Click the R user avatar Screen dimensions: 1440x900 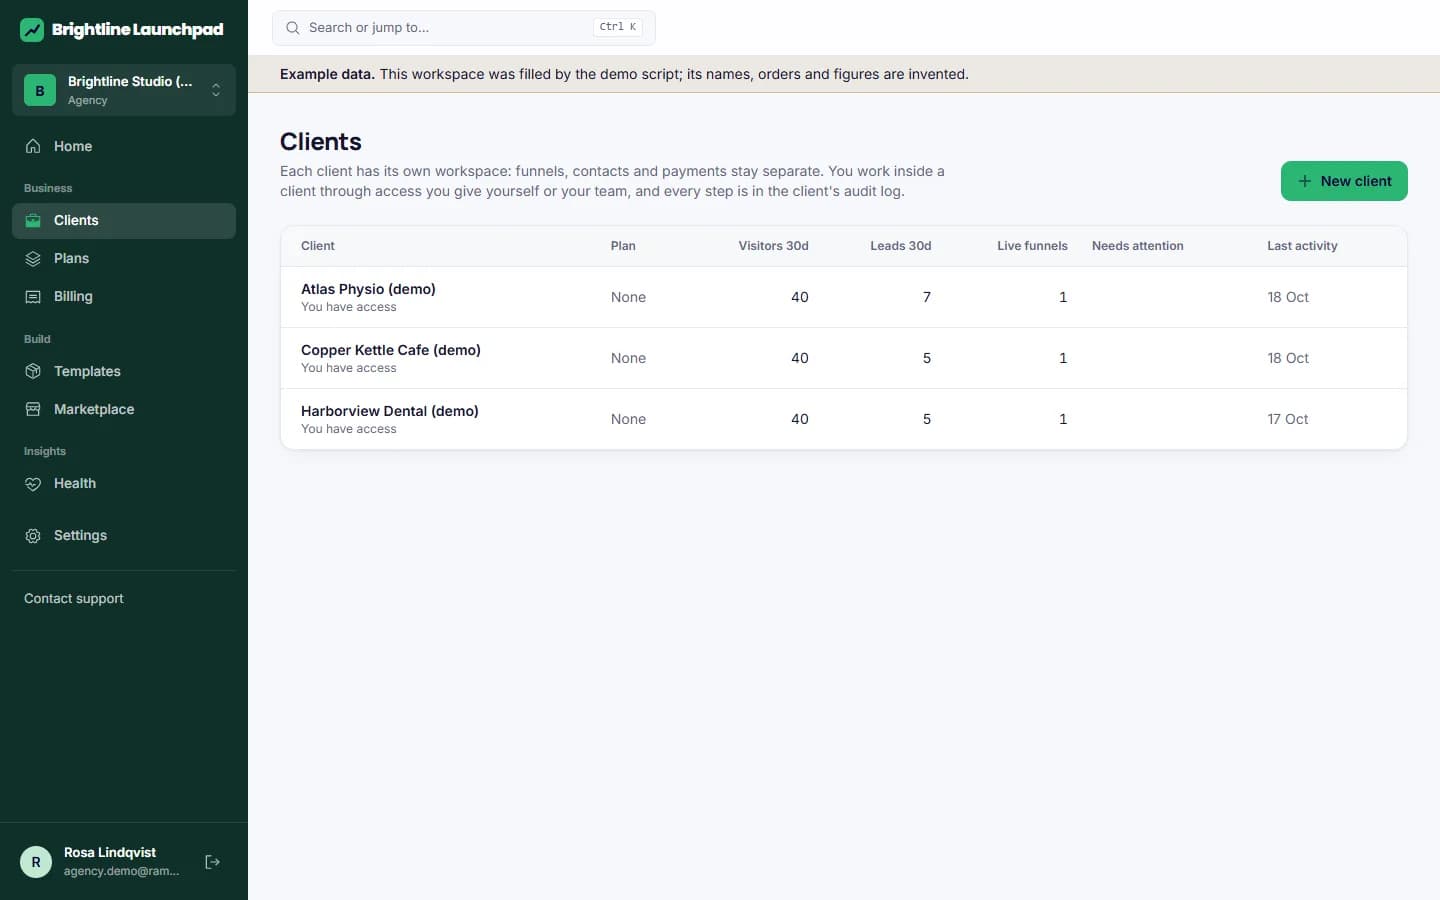pyautogui.click(x=36, y=862)
